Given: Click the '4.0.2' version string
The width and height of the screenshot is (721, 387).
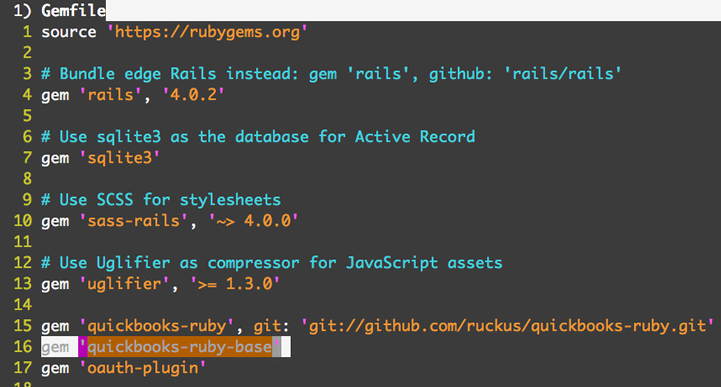Looking at the screenshot, I should coord(193,95).
